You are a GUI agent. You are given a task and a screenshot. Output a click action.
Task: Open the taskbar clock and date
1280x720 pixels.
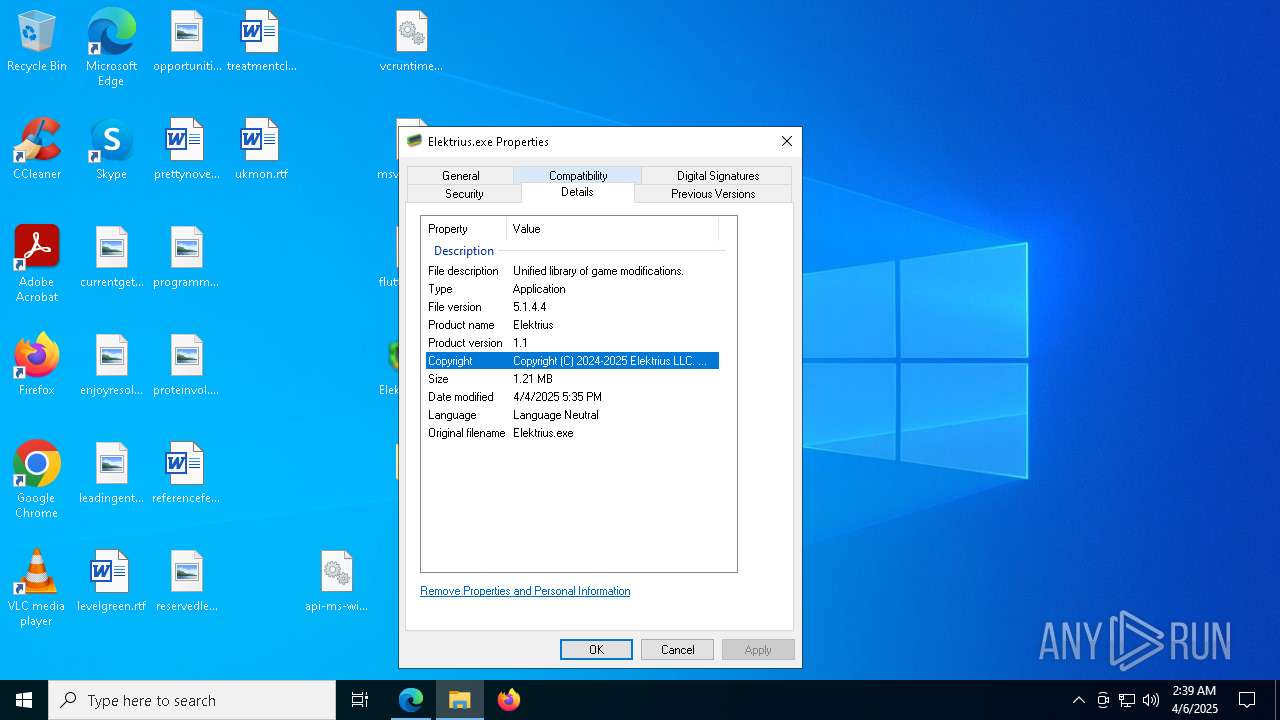pyautogui.click(x=1194, y=700)
